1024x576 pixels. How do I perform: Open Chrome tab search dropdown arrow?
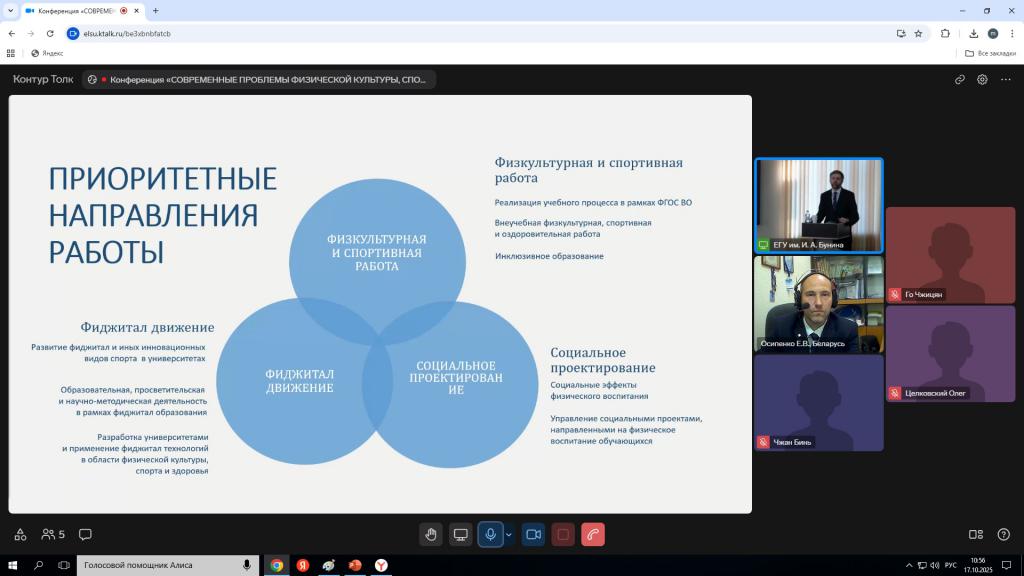click(x=10, y=11)
